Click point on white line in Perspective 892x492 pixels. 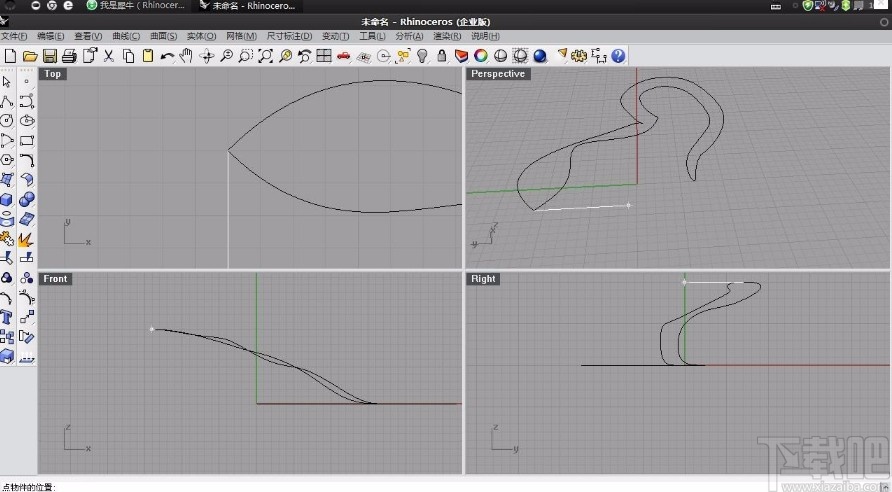(628, 205)
